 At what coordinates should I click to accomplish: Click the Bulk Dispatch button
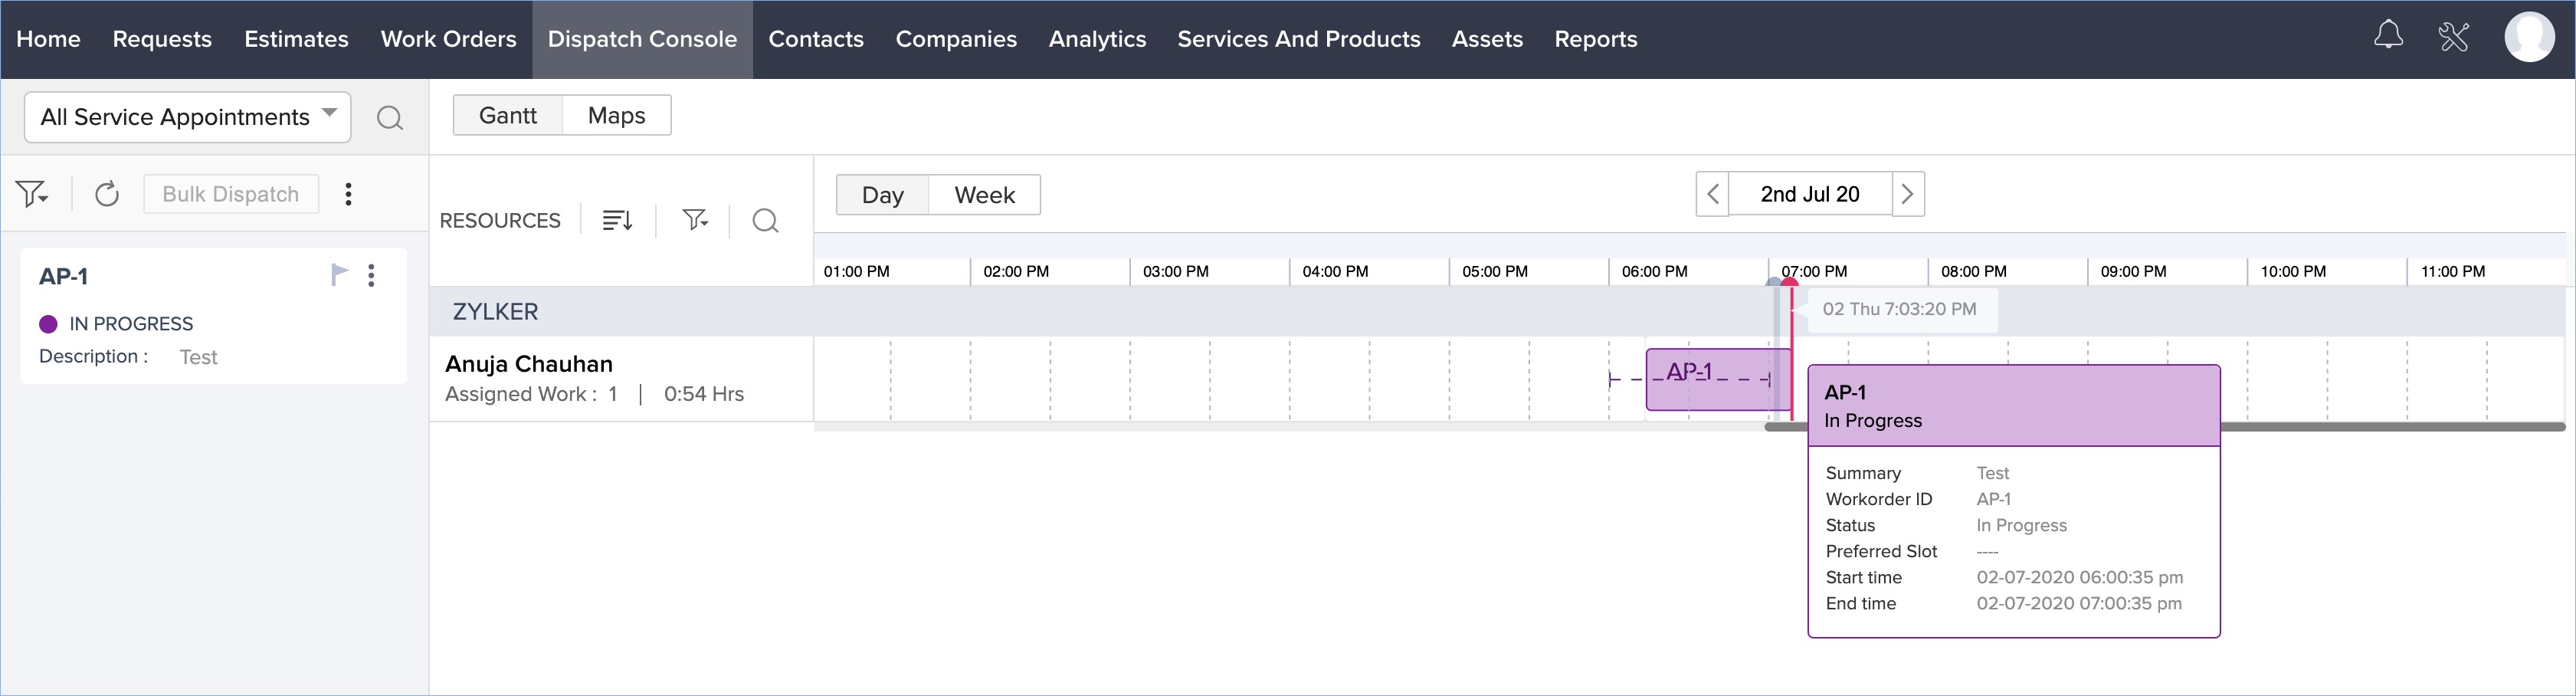231,194
